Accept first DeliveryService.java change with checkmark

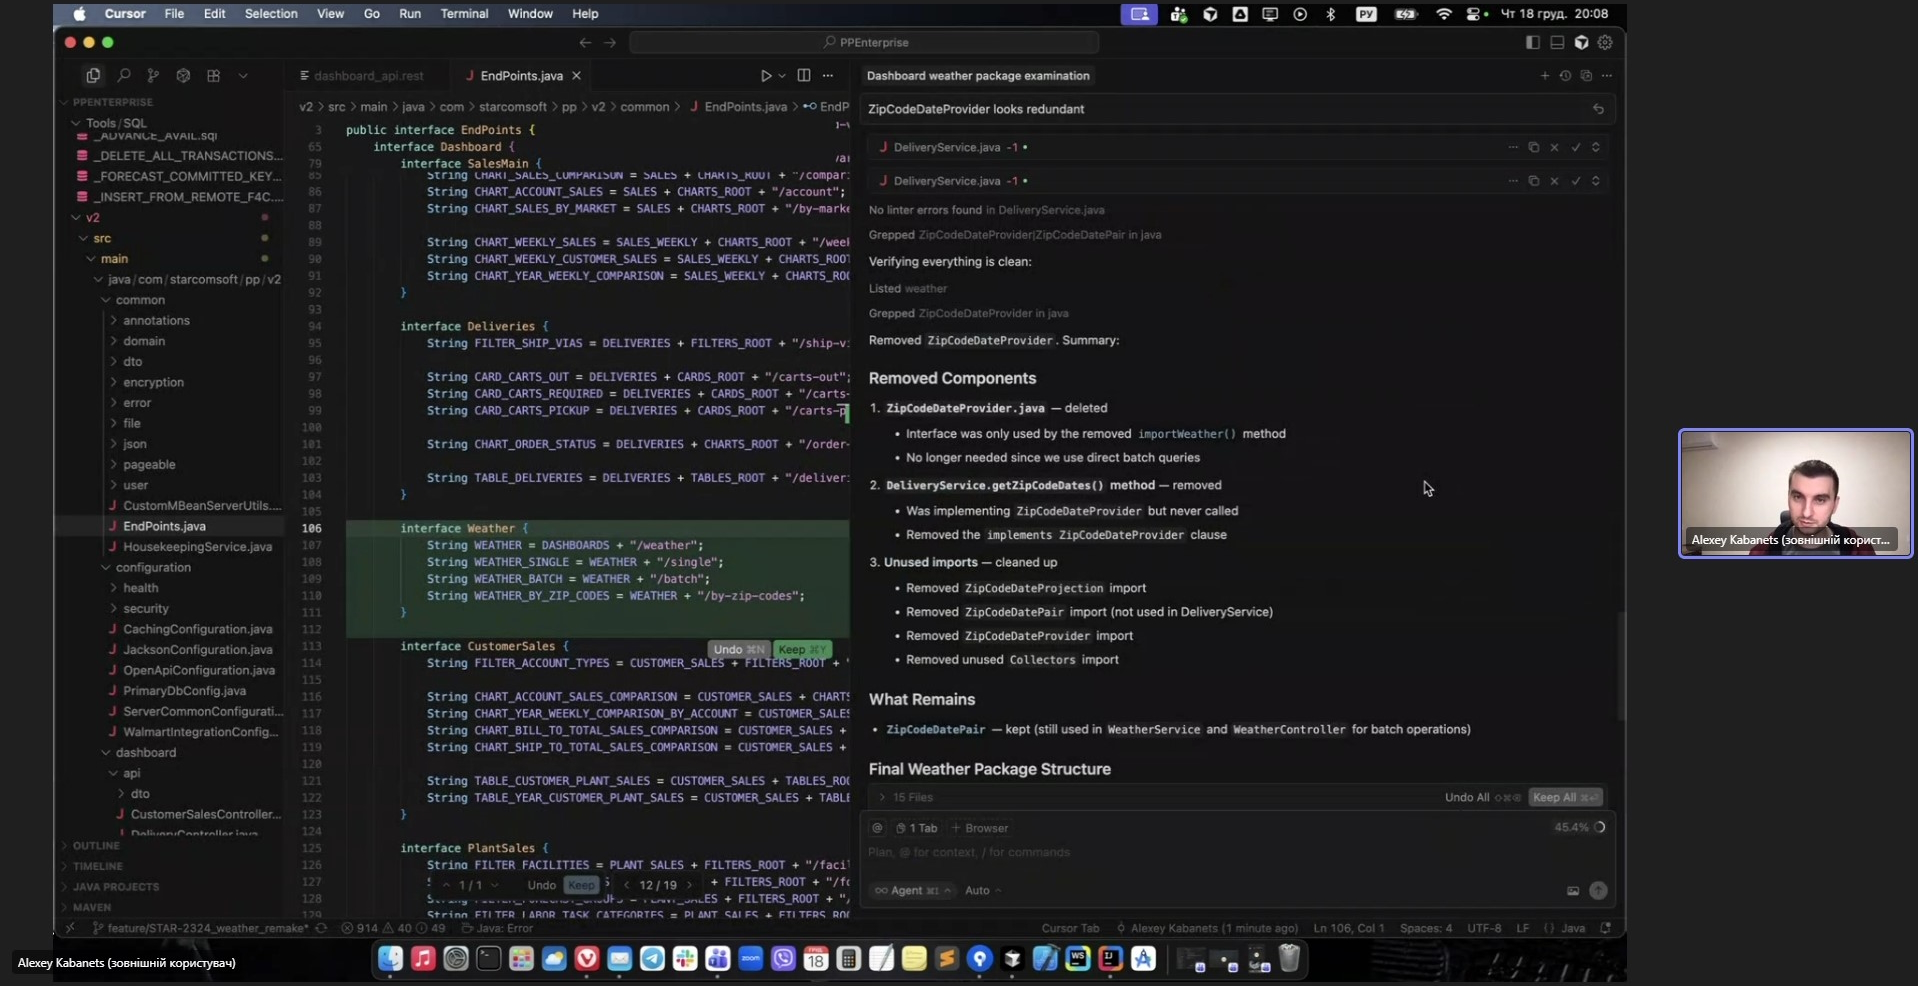click(x=1576, y=148)
